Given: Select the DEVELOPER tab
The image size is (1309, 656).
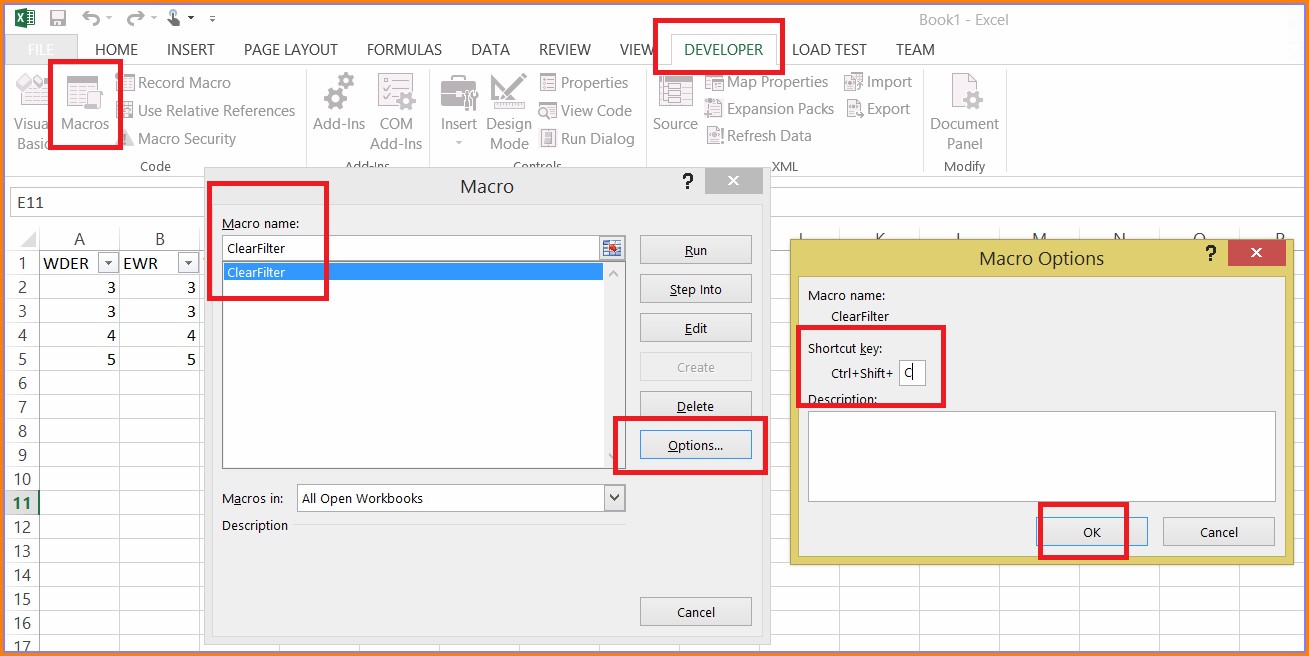Looking at the screenshot, I should [723, 49].
